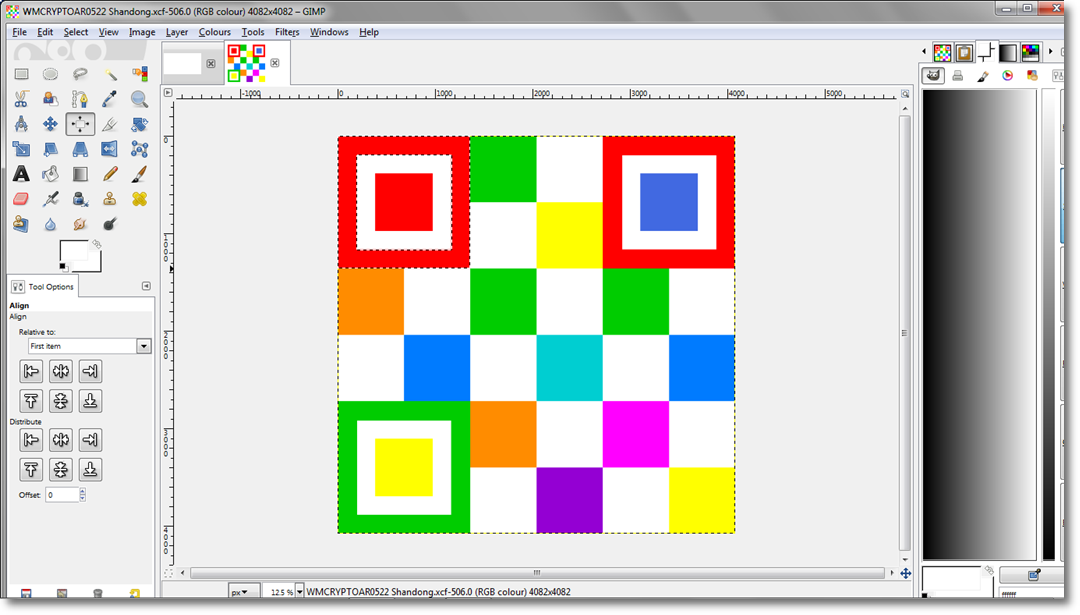Select the Smudge finger tool
The height and width of the screenshot is (615, 1080).
pos(80,224)
